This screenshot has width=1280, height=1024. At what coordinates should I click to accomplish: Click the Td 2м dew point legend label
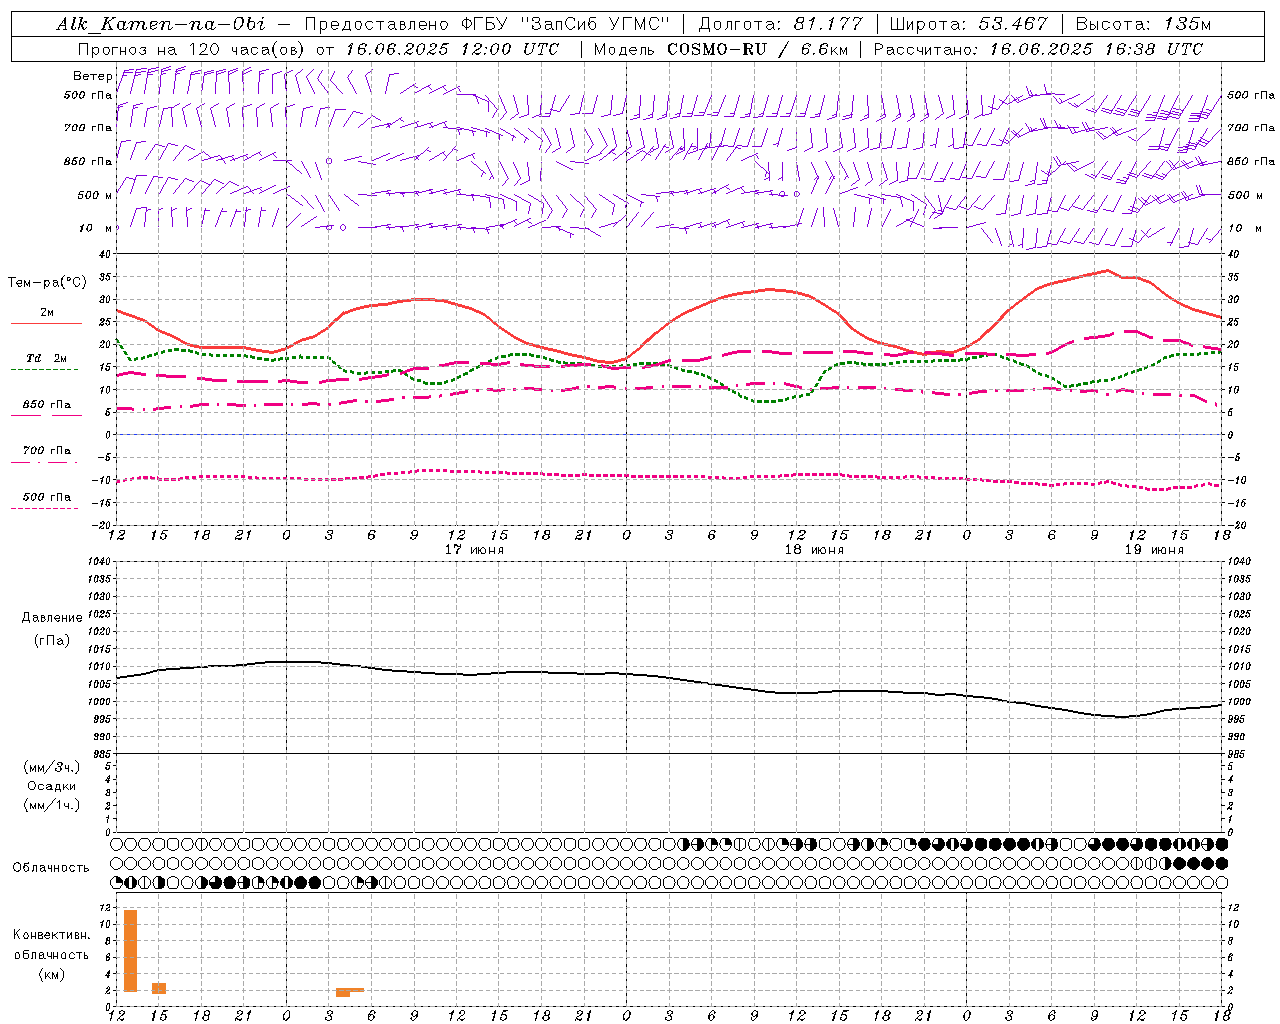point(46,358)
